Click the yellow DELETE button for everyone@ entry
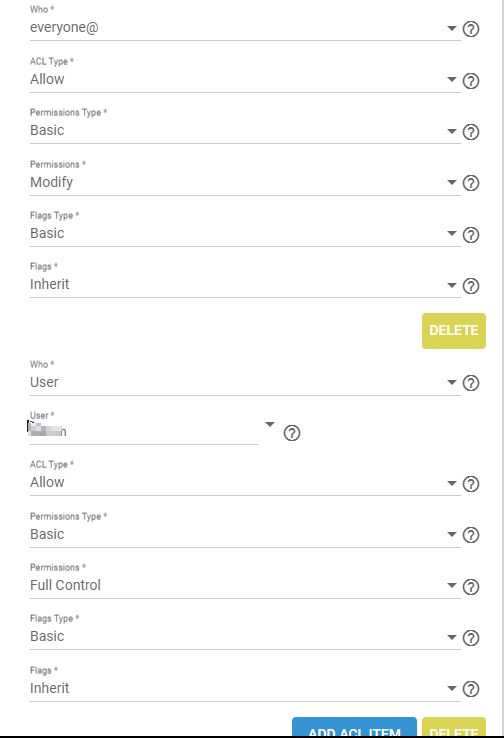Image resolution: width=504 pixels, height=738 pixels. [x=454, y=331]
